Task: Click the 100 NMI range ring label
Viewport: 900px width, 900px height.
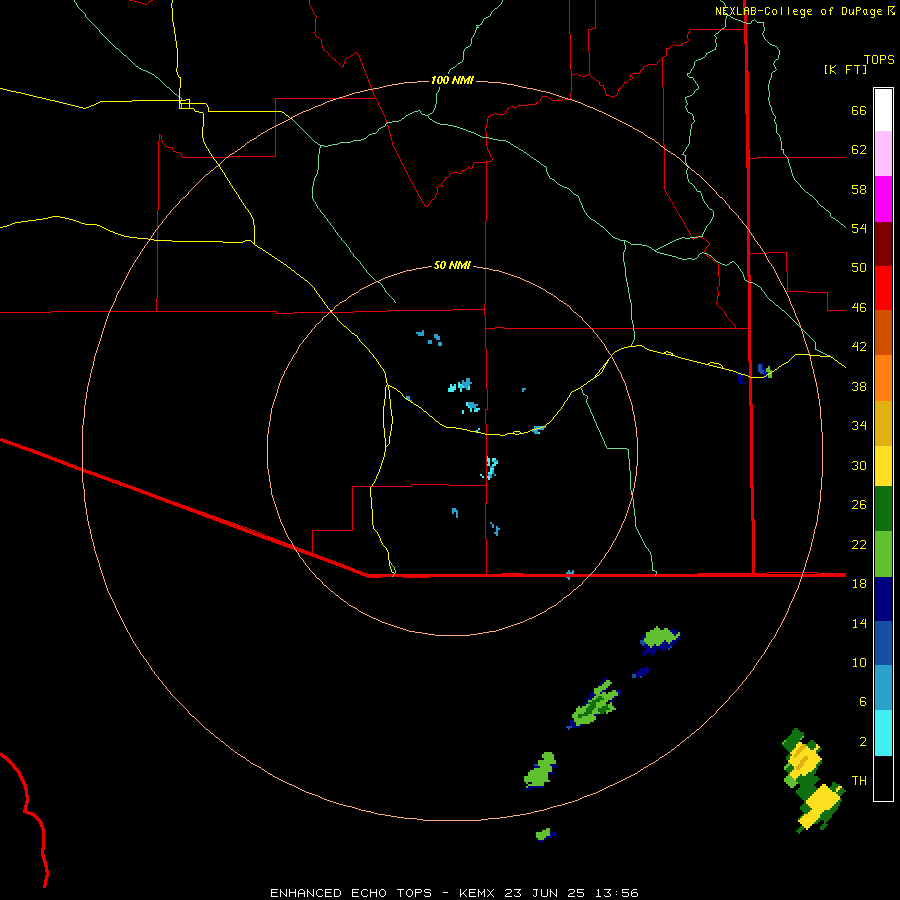Action: point(452,80)
